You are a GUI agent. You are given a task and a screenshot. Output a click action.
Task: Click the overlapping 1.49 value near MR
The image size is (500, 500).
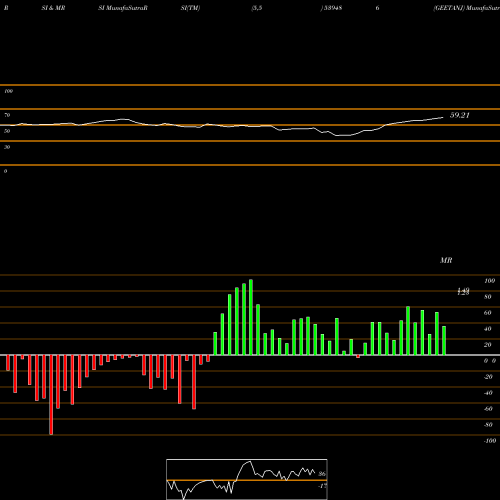point(463,290)
